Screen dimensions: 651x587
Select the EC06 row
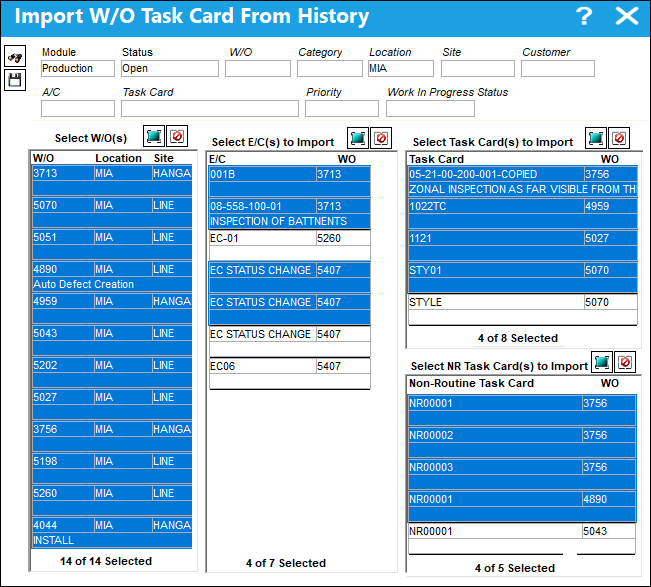click(x=290, y=374)
